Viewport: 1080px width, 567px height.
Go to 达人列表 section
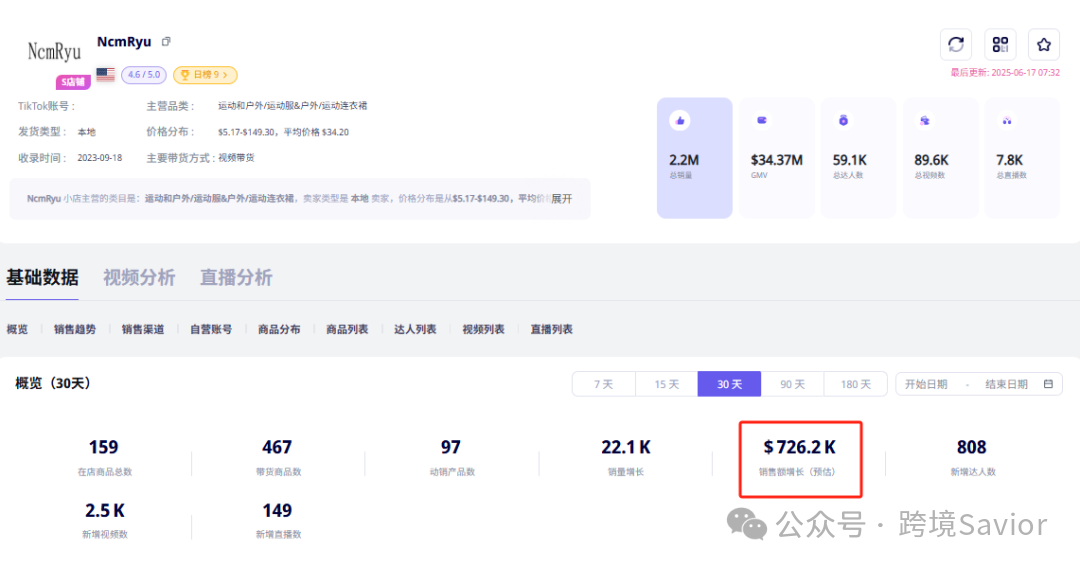415,329
